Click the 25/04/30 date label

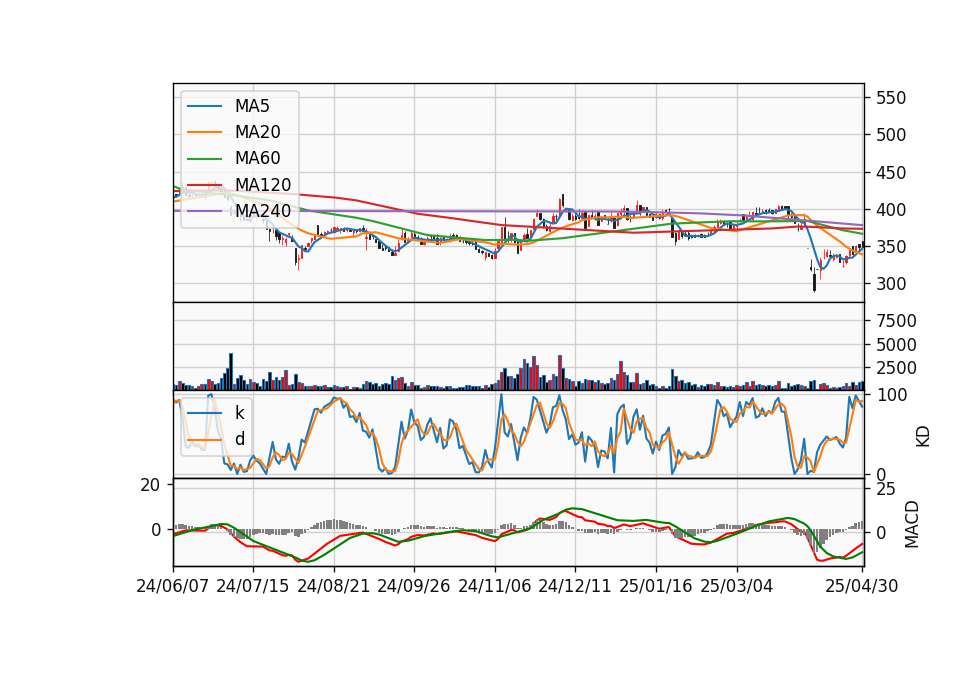(862, 586)
